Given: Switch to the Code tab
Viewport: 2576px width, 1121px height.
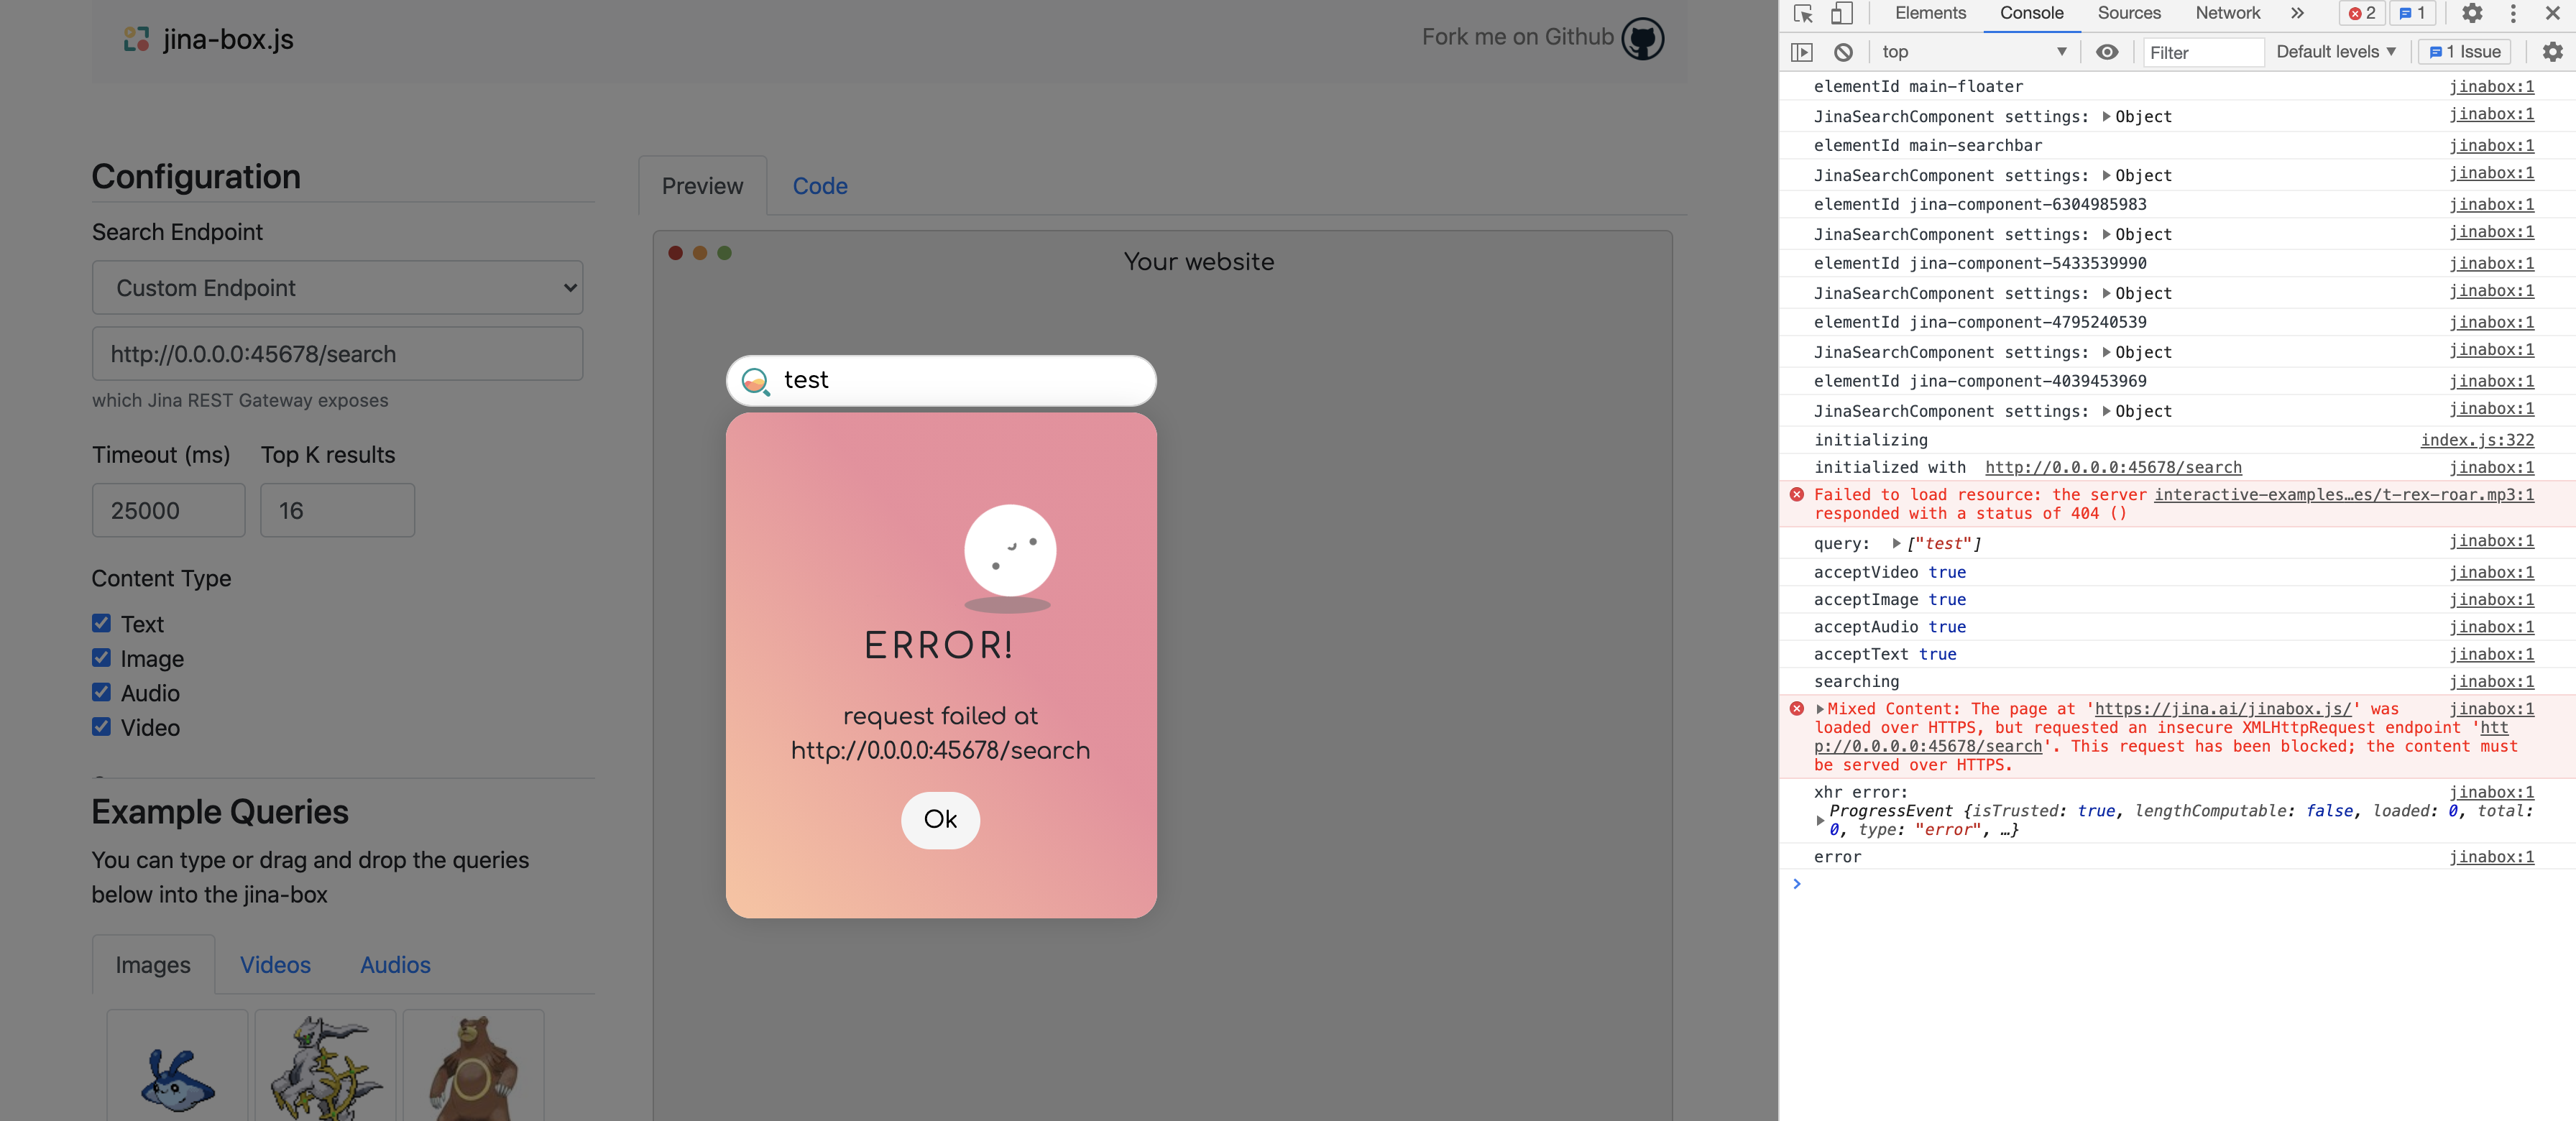Looking at the screenshot, I should (820, 186).
